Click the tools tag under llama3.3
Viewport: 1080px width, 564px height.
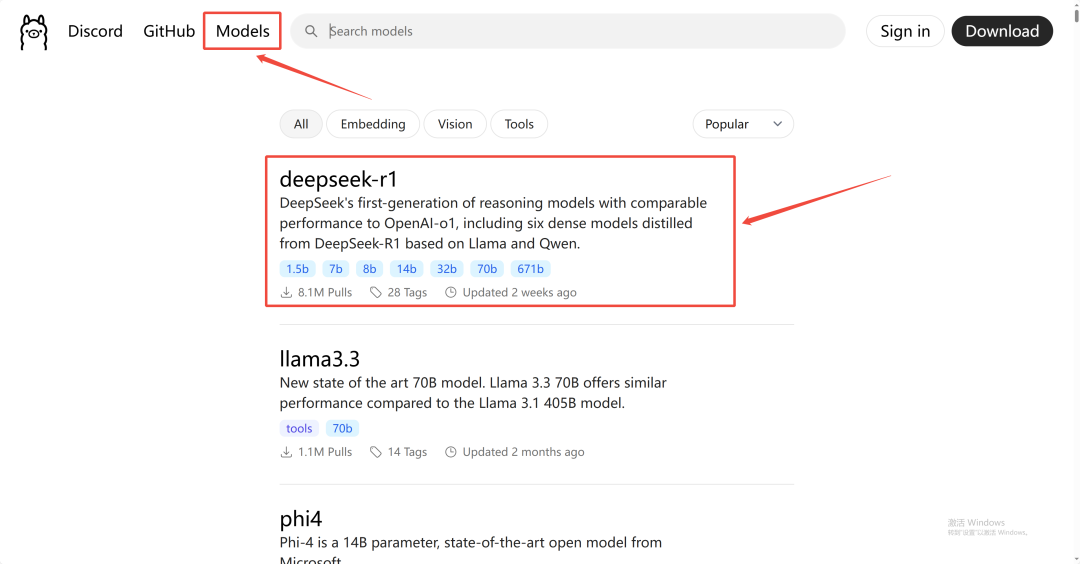299,428
